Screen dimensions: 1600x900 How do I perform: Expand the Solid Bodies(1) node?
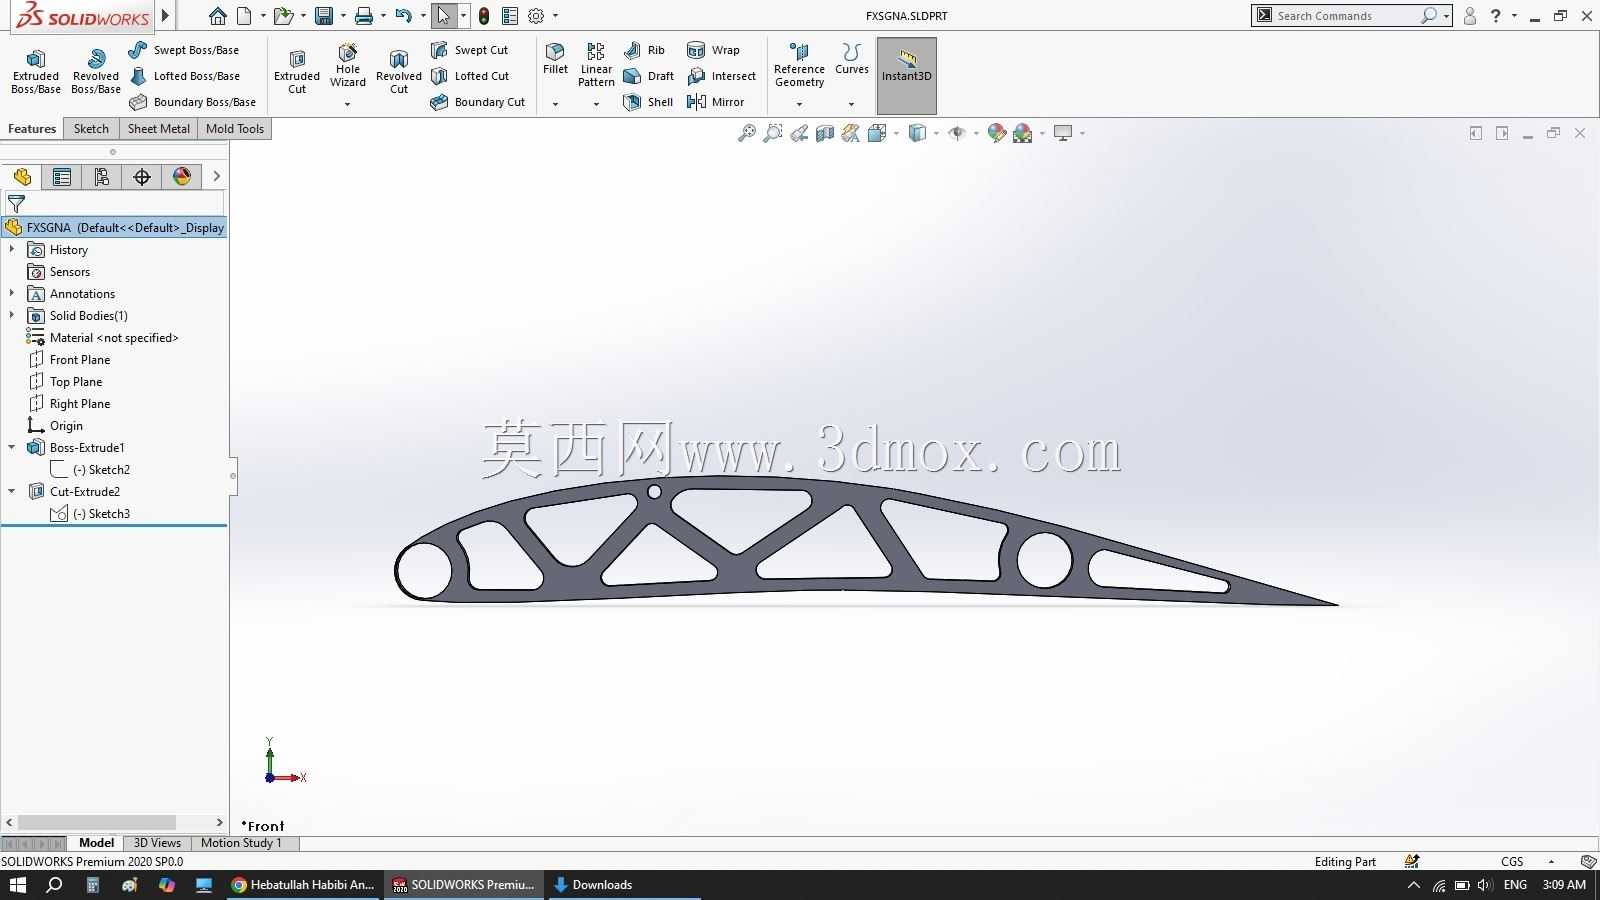12,316
